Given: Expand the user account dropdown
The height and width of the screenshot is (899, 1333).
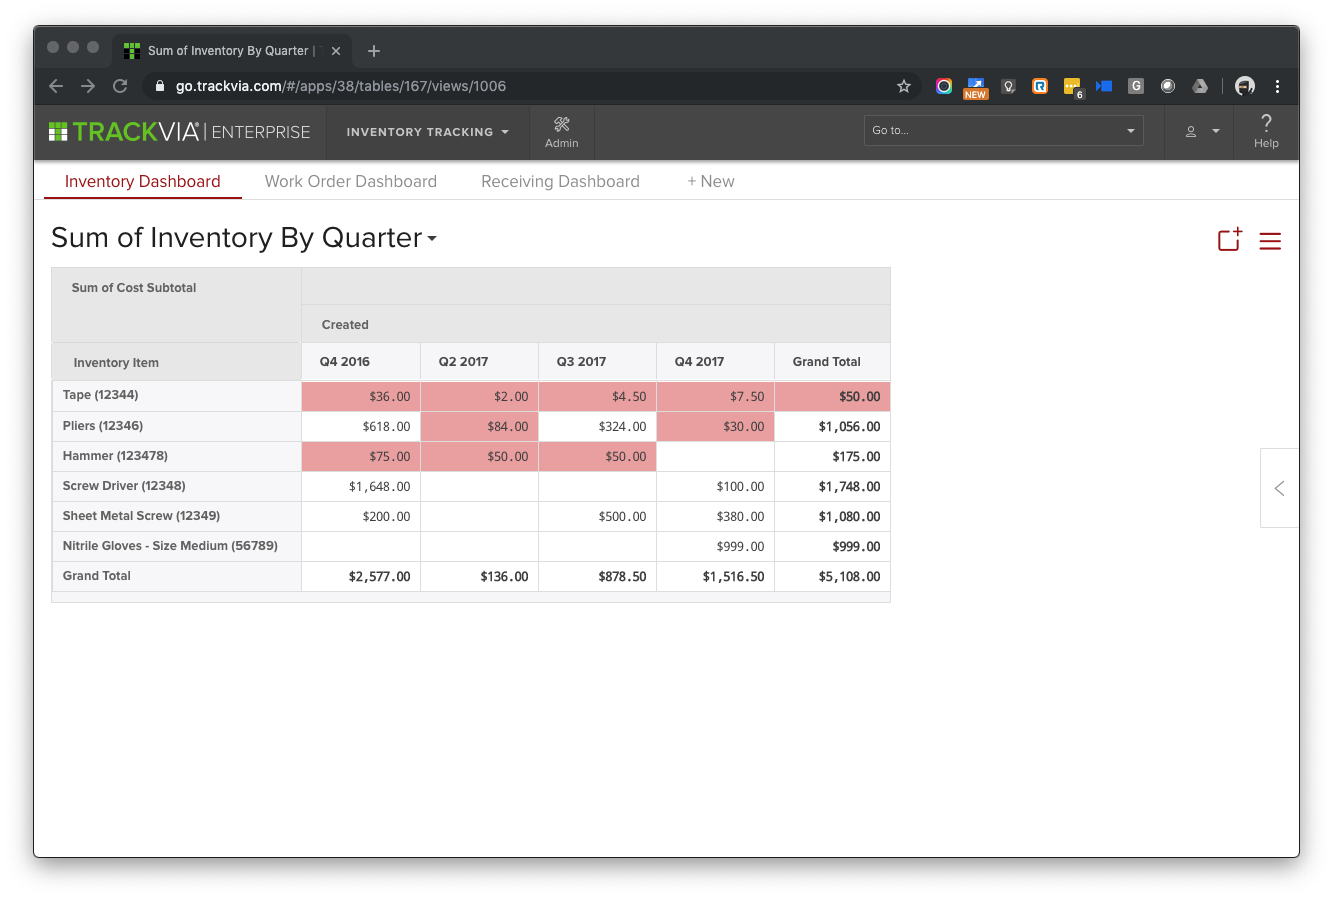Looking at the screenshot, I should 1201,132.
